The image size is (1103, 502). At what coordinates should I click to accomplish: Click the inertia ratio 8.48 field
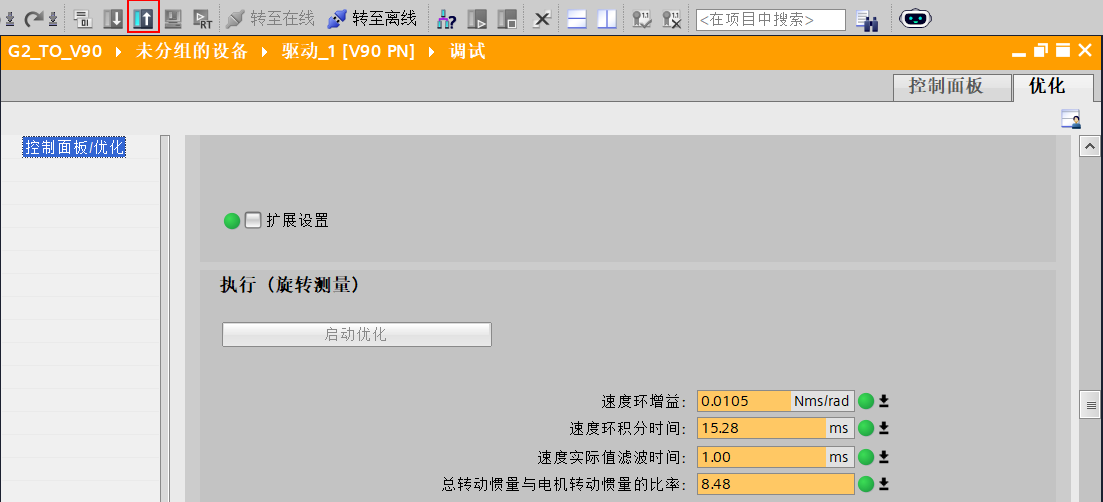[x=776, y=484]
